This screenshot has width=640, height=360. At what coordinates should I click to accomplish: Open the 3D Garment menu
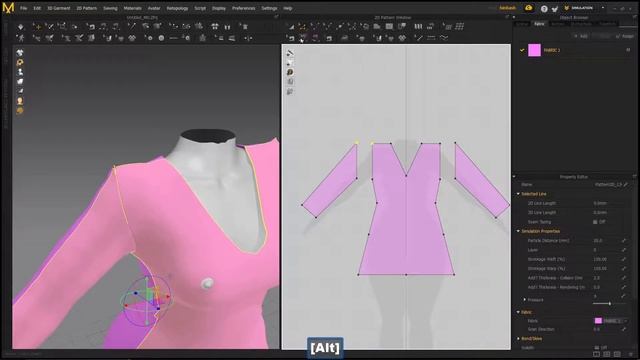(59, 8)
